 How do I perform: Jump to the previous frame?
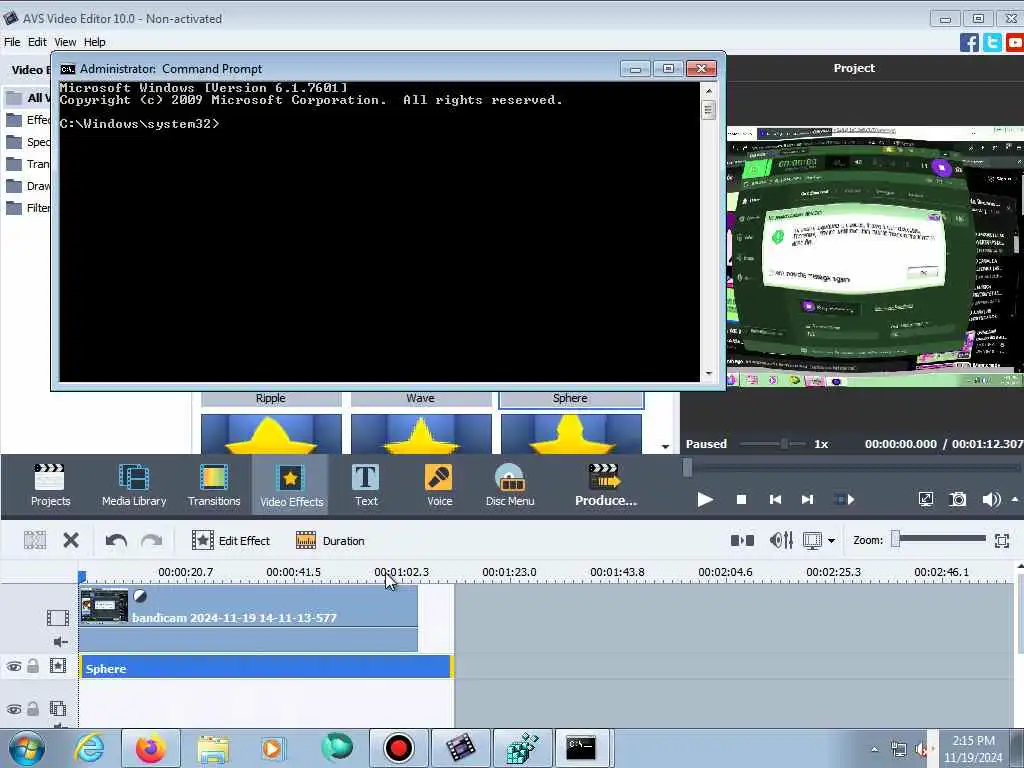pyautogui.click(x=775, y=500)
